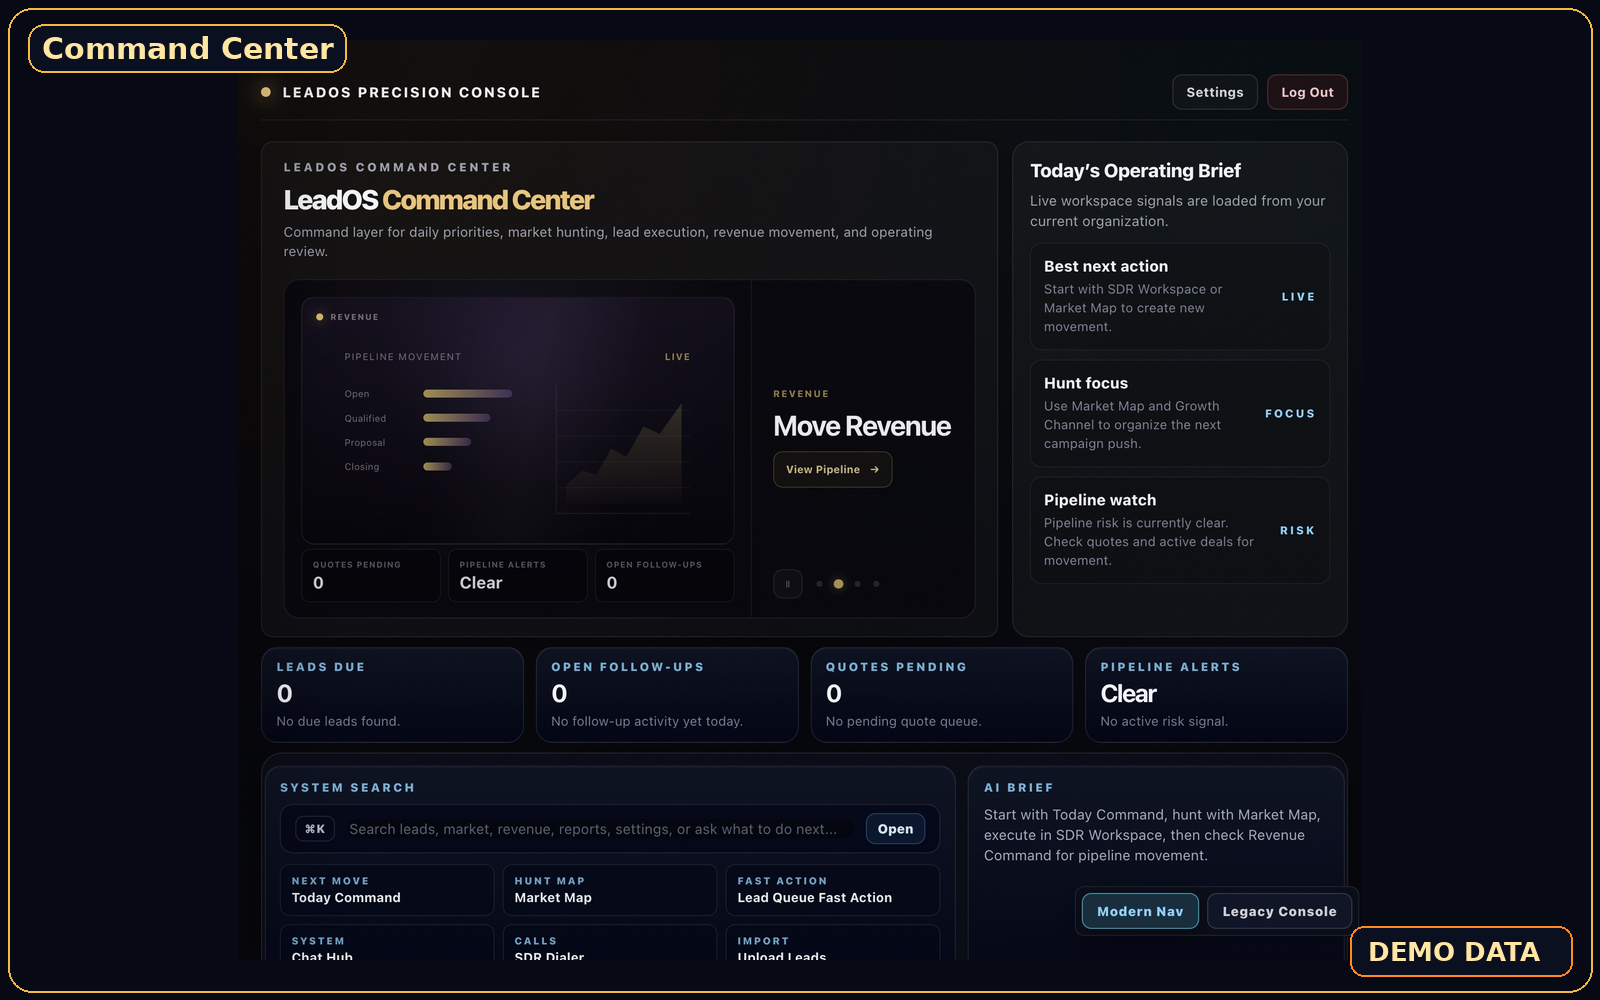The width and height of the screenshot is (1600, 1000).
Task: Click the Qualified stage bar in pipeline chart
Action: [456, 418]
